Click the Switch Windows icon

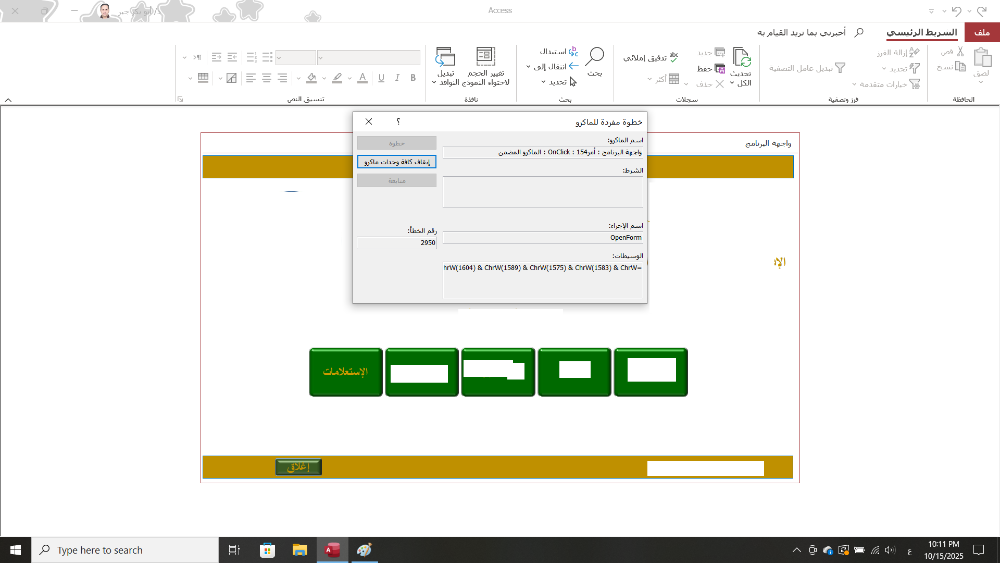[446, 58]
